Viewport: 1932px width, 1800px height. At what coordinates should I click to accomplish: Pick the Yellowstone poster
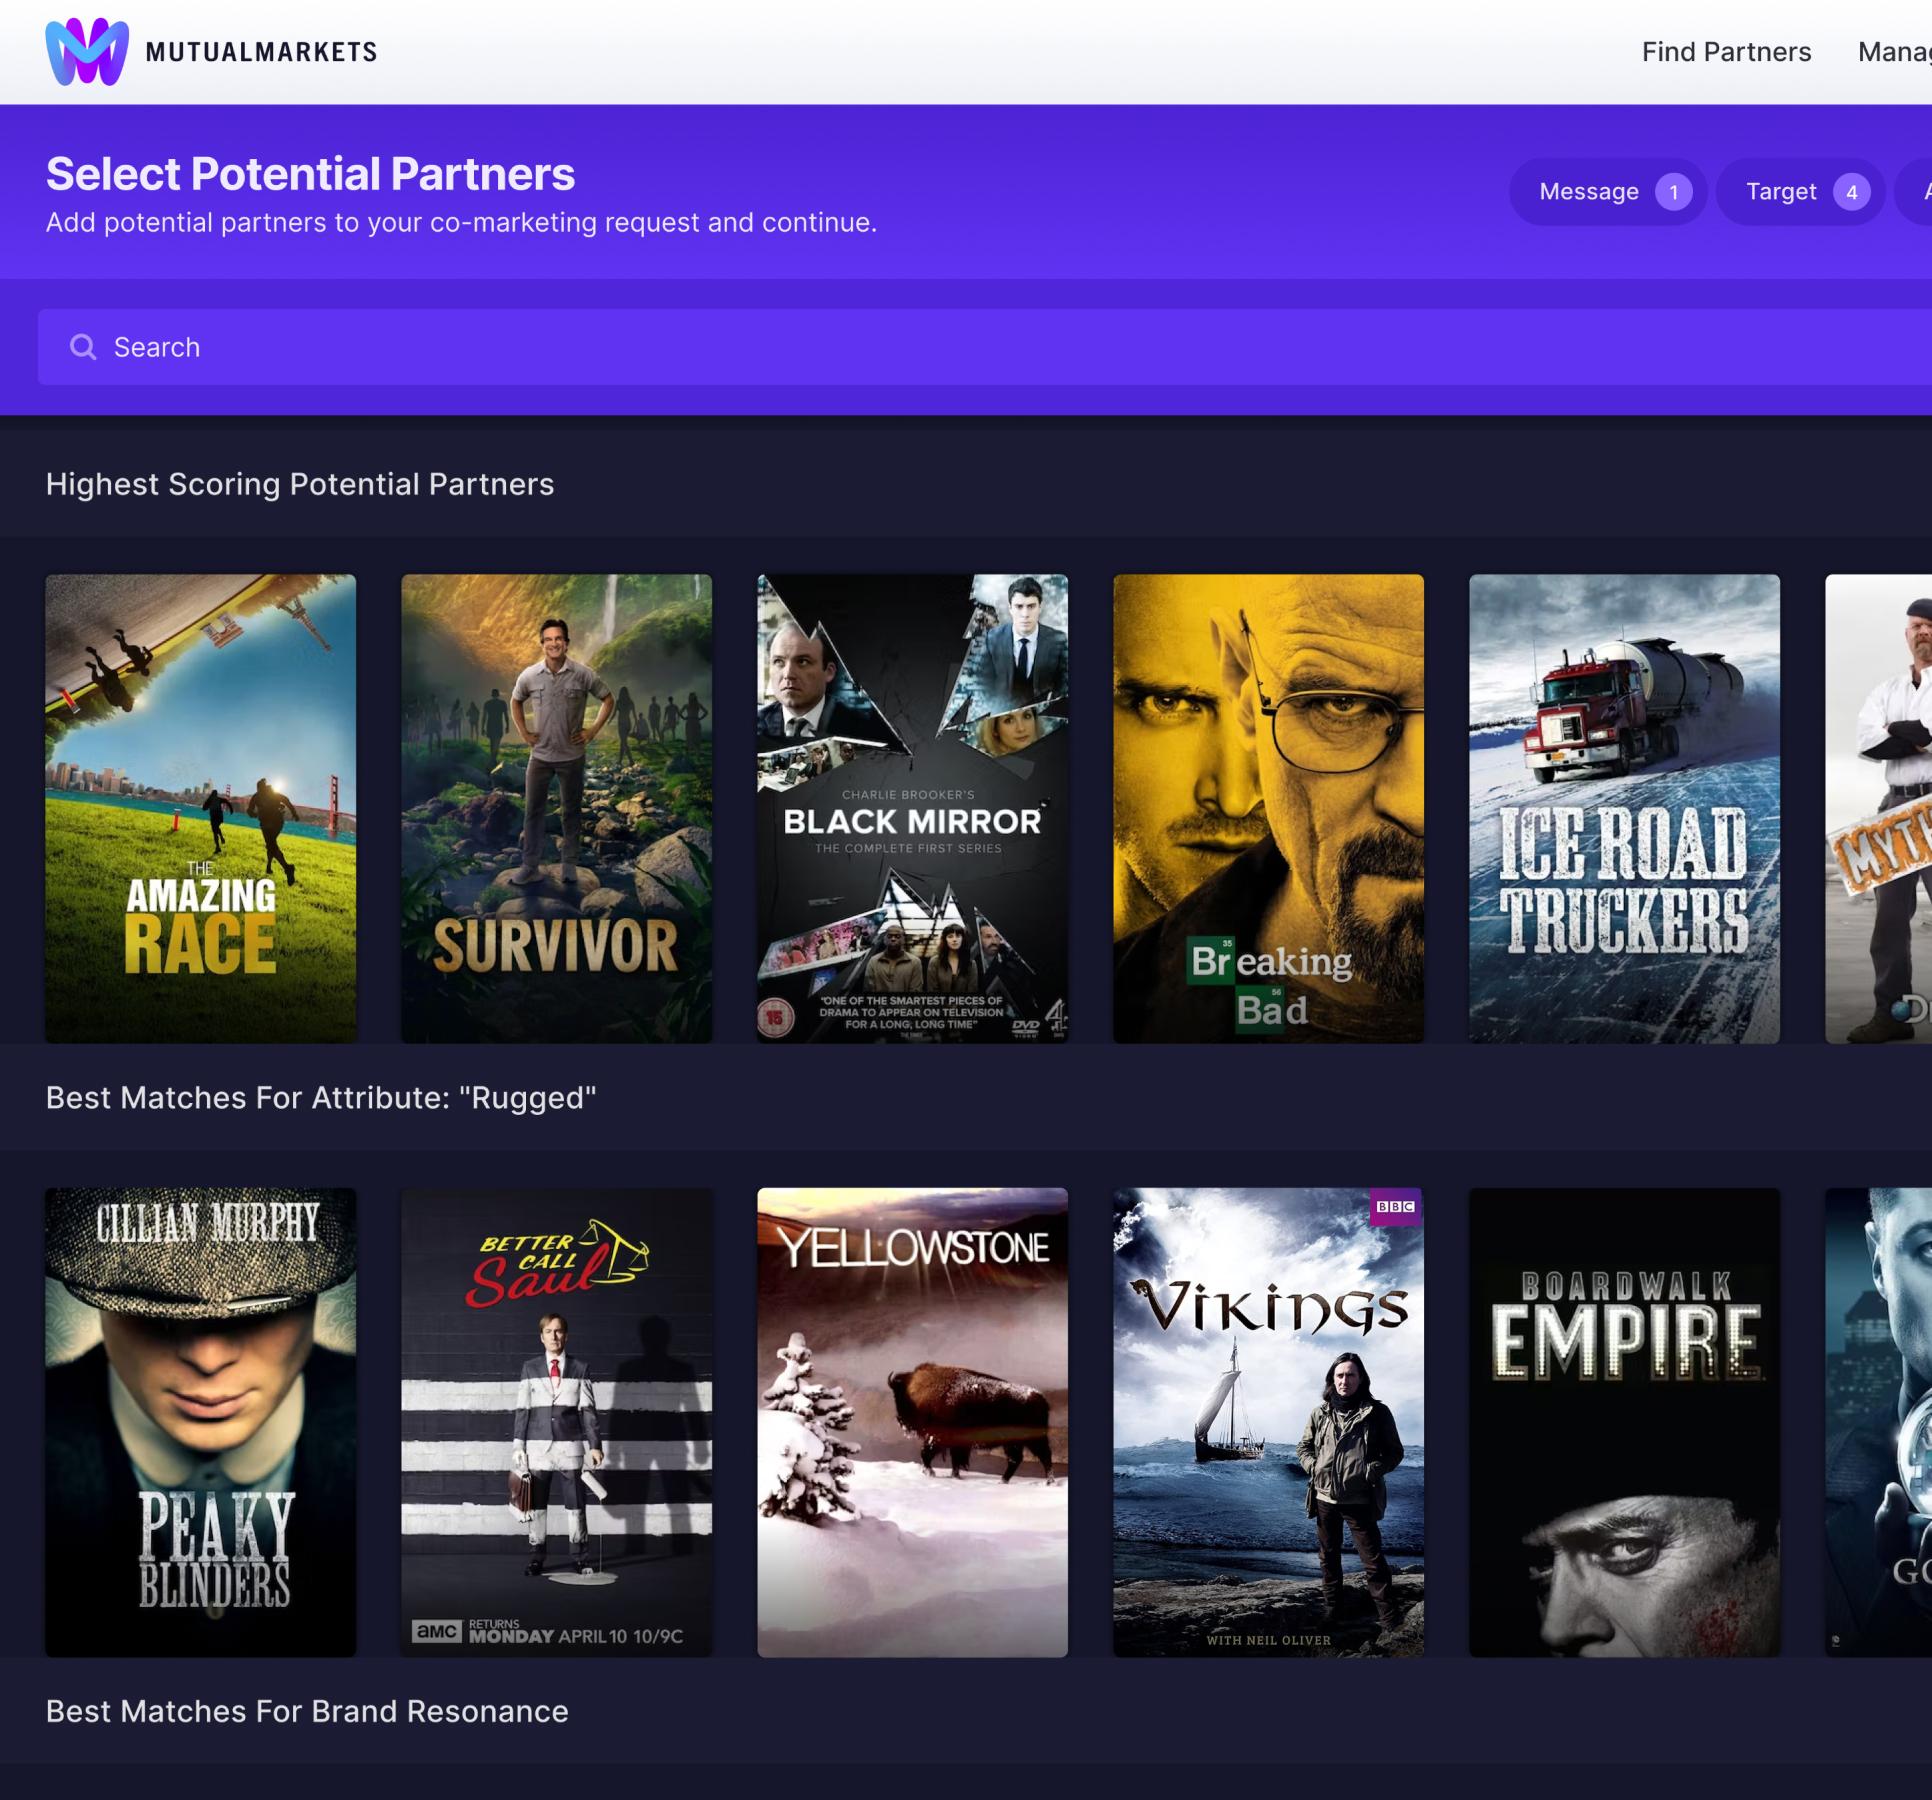(x=913, y=1422)
